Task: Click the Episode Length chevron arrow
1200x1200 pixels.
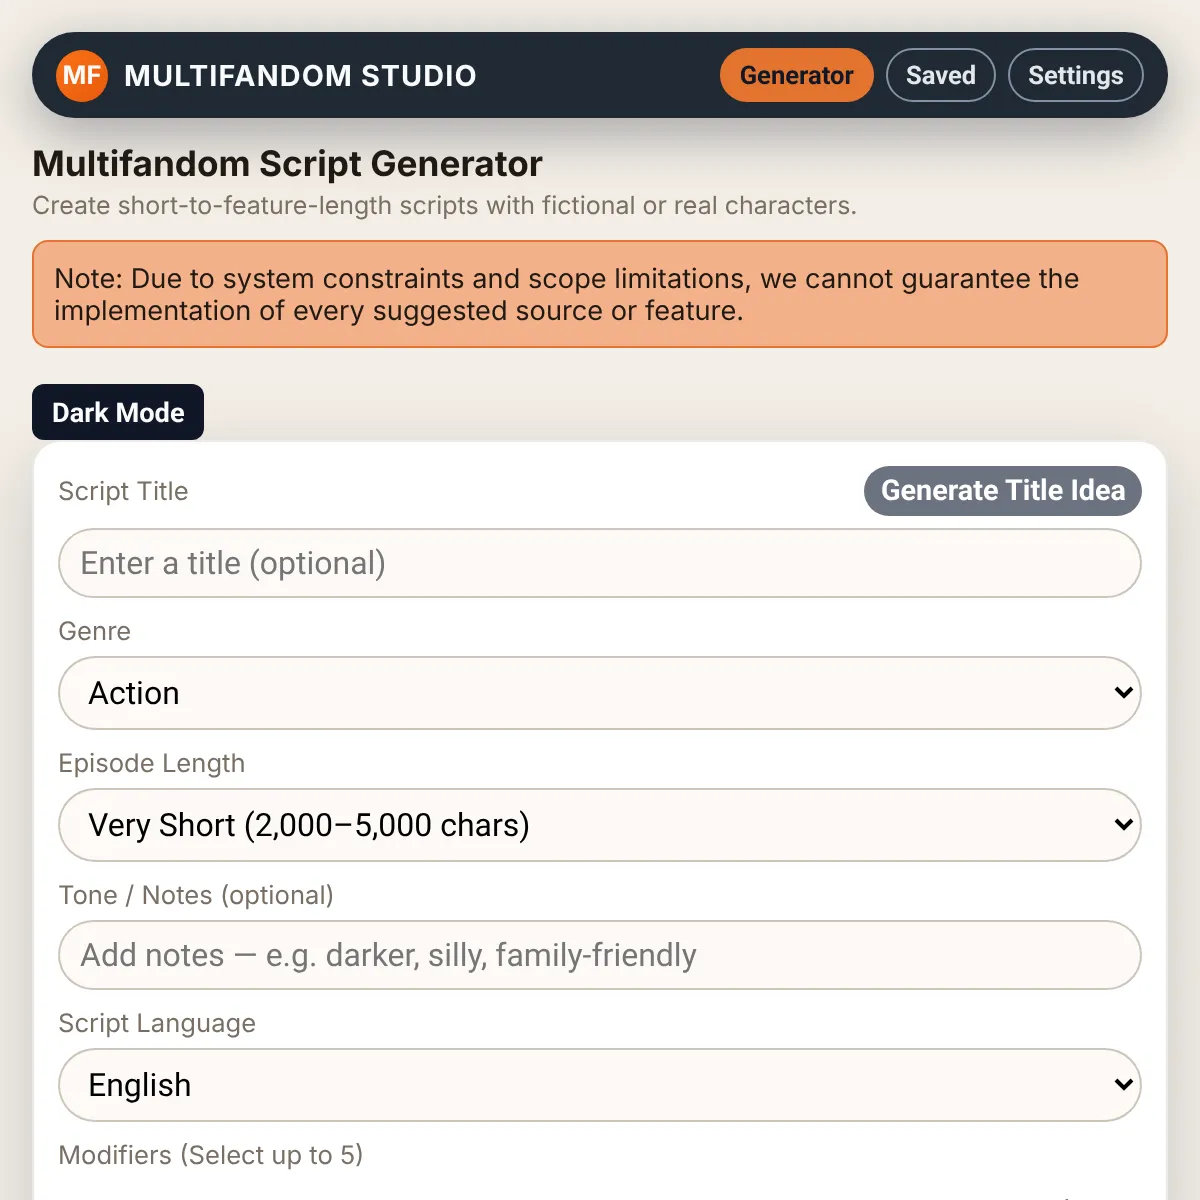Action: tap(1123, 824)
